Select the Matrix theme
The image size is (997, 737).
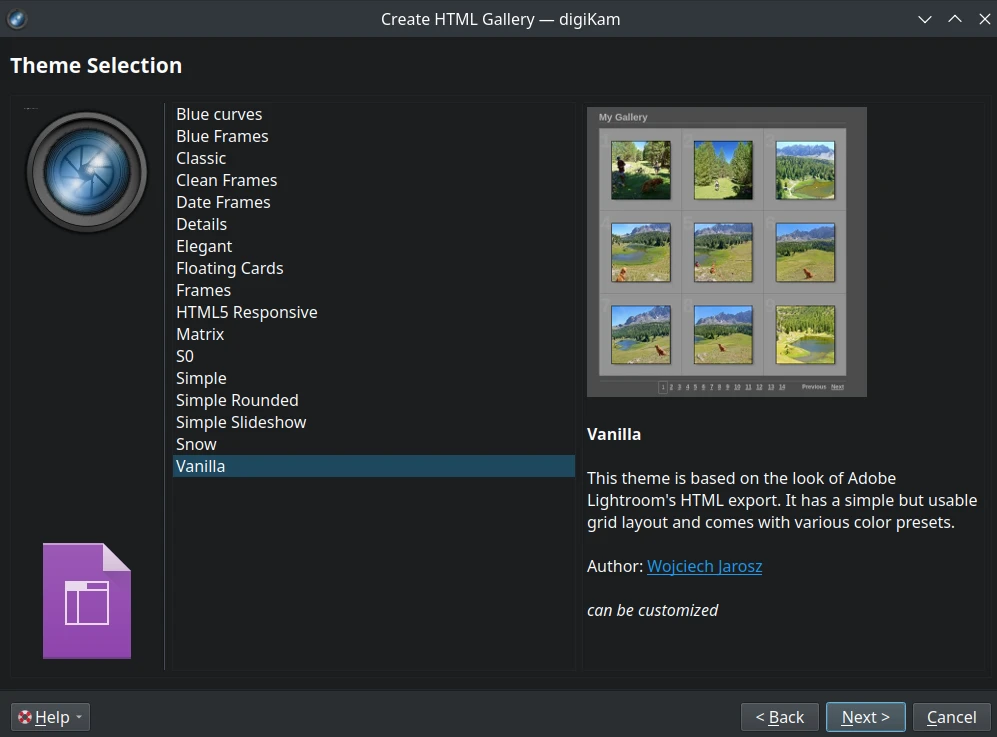point(199,334)
